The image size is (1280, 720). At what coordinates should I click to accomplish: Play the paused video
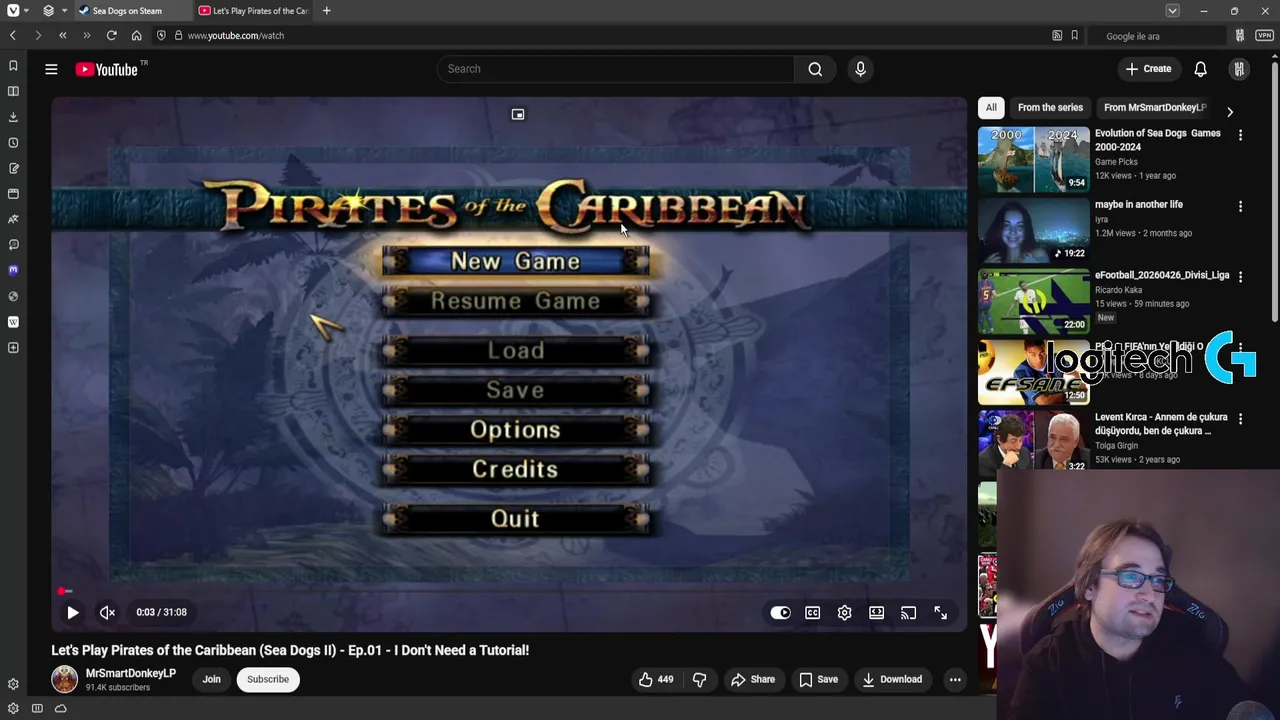[x=72, y=612]
